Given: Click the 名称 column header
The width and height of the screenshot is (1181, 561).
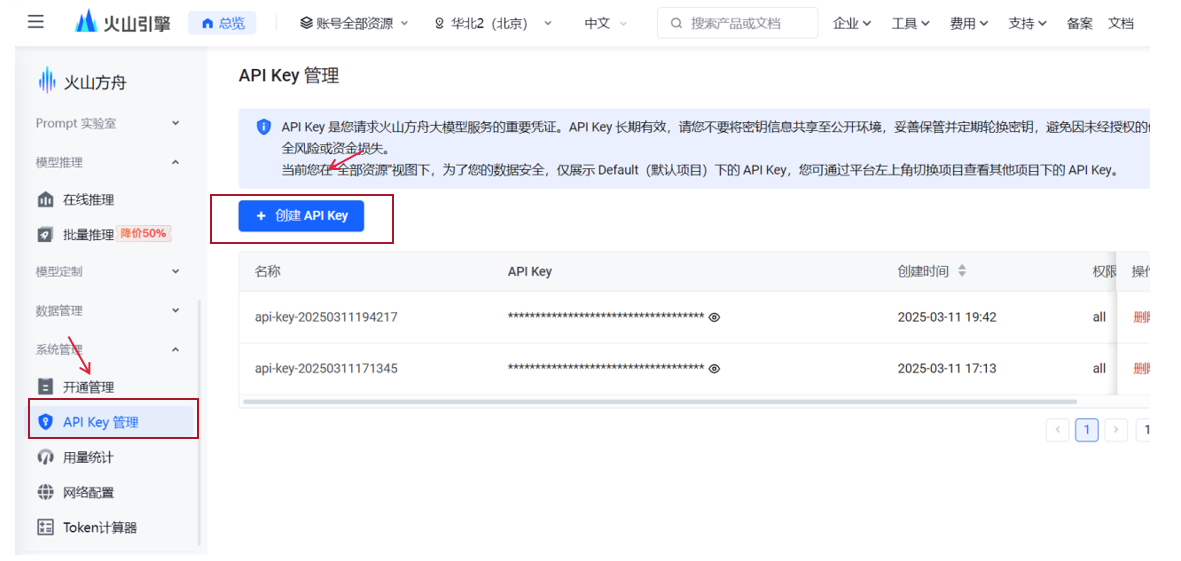Looking at the screenshot, I should pyautogui.click(x=267, y=272).
